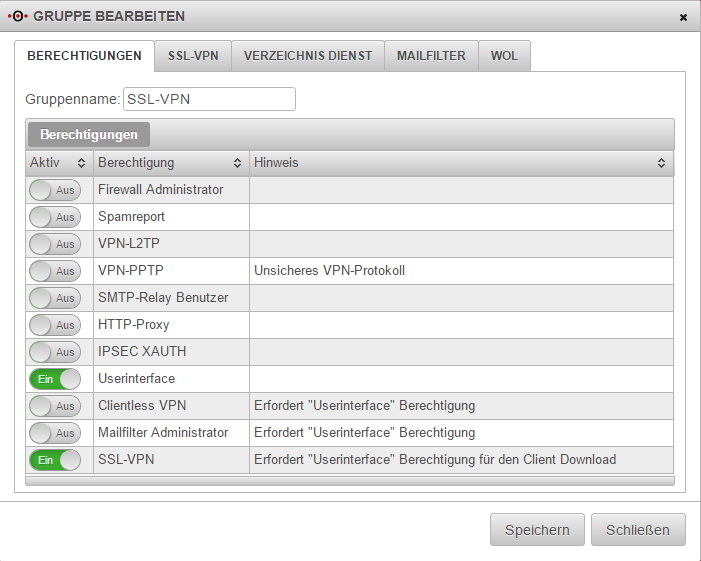701x561 pixels.
Task: Sort by Hinweis column arrows
Action: 661,163
